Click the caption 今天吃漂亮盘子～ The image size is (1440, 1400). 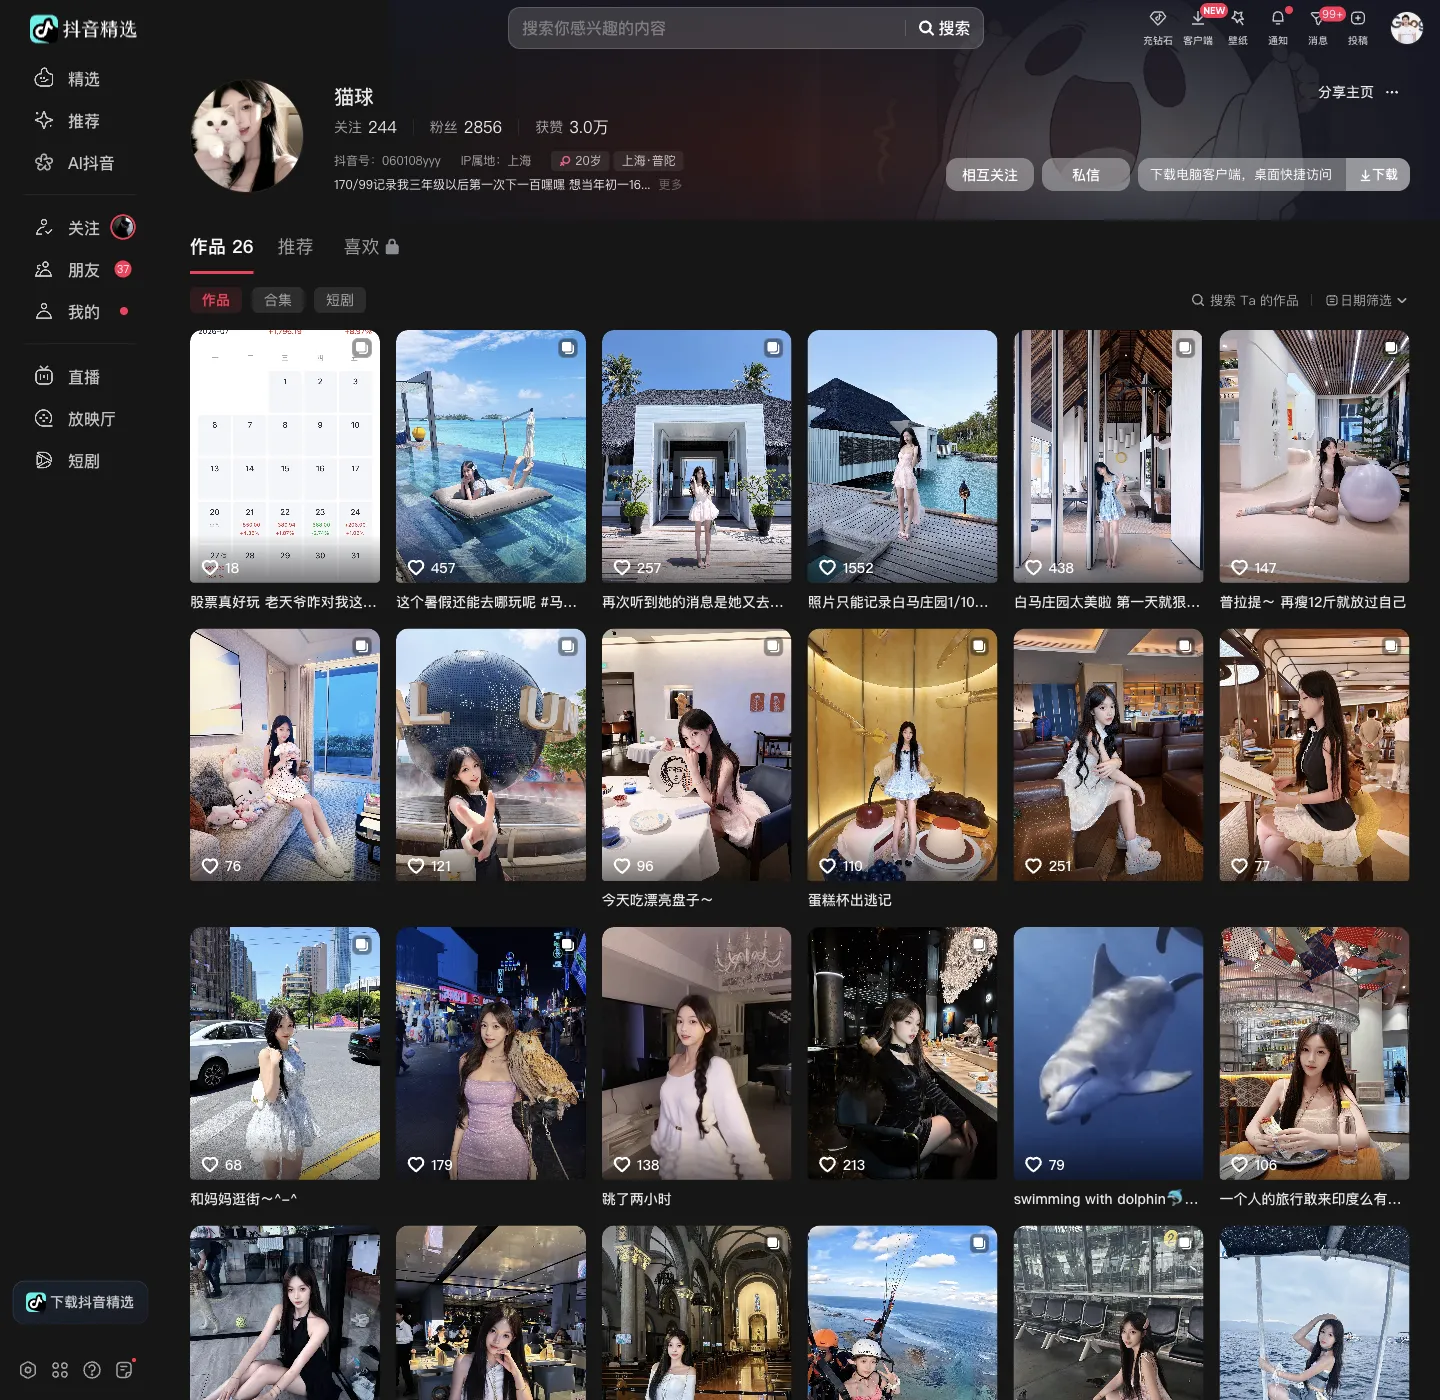(657, 900)
